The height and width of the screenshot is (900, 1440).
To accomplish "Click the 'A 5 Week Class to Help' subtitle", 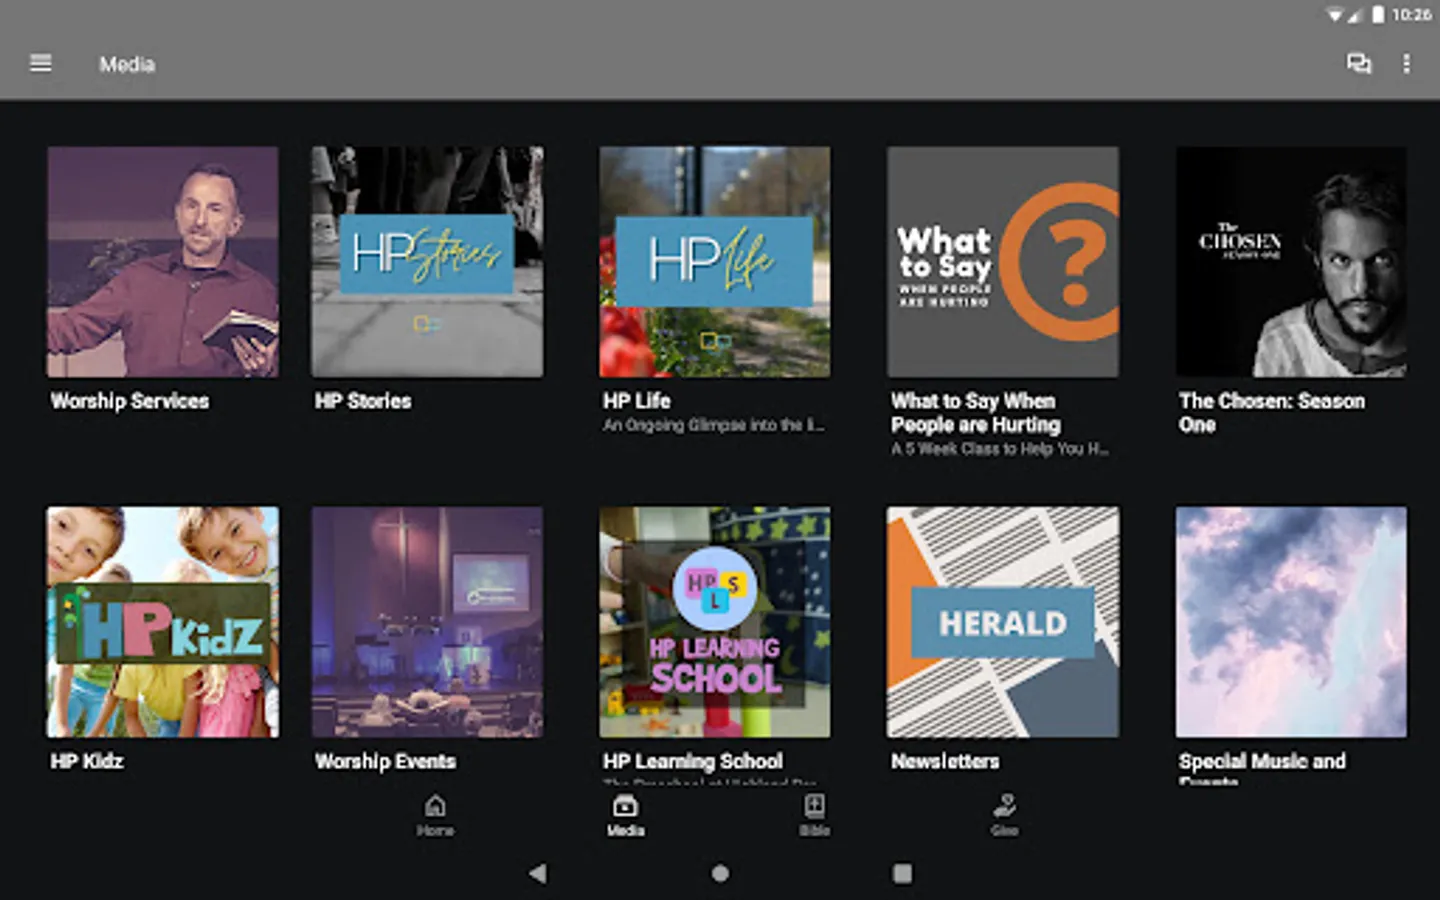I will (x=1000, y=449).
